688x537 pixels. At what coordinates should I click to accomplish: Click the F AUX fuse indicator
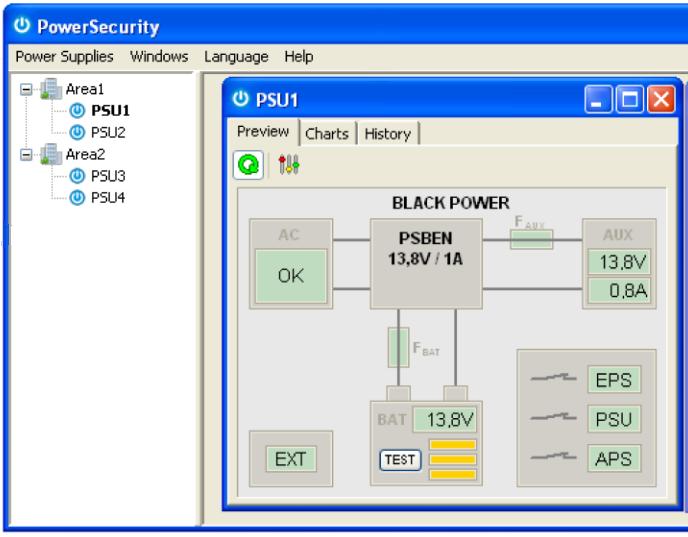point(531,240)
